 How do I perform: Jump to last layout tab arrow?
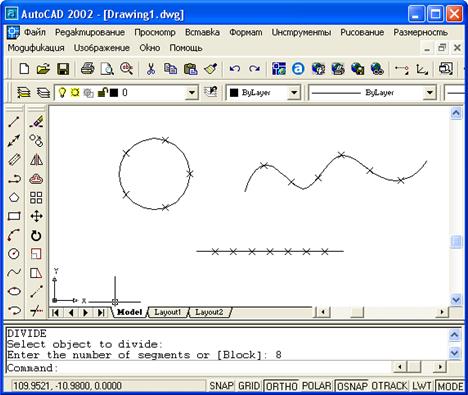coord(101,313)
